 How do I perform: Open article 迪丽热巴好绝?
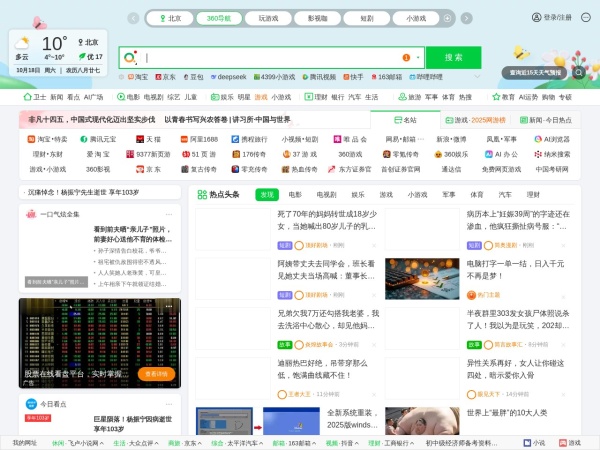pos(323,369)
